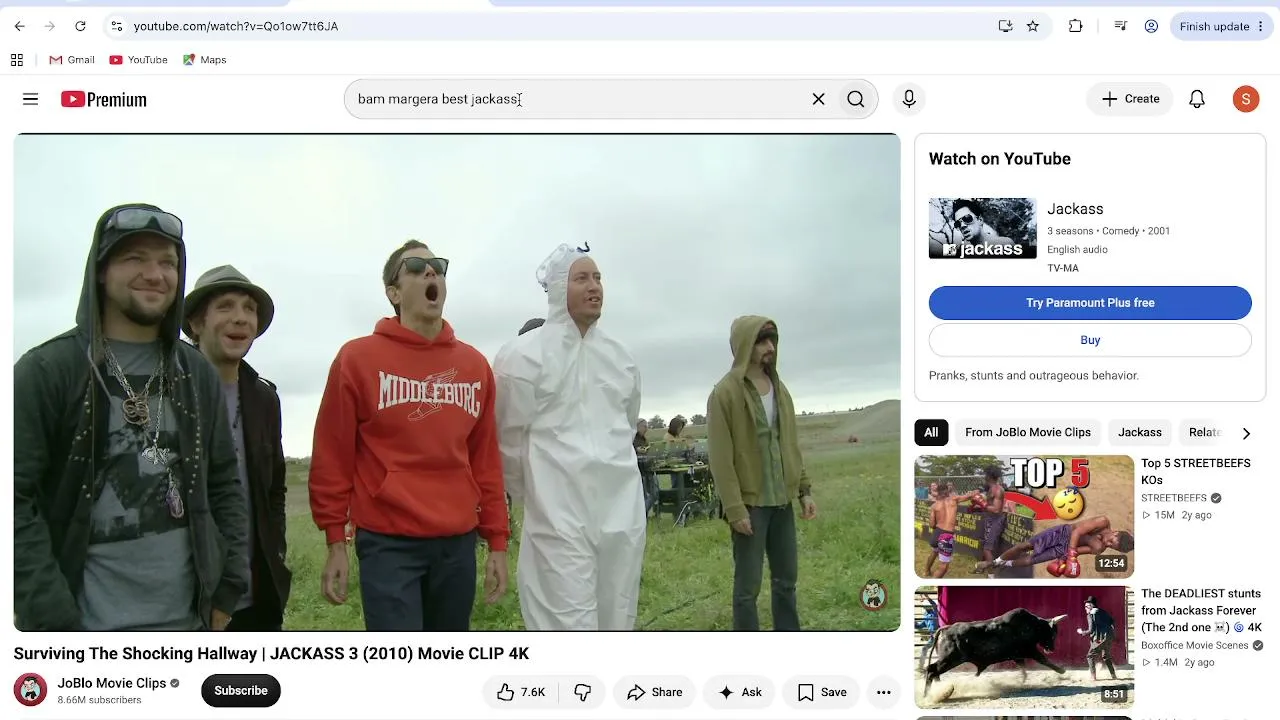
Task: Clear the search query with the X
Action: pos(818,99)
